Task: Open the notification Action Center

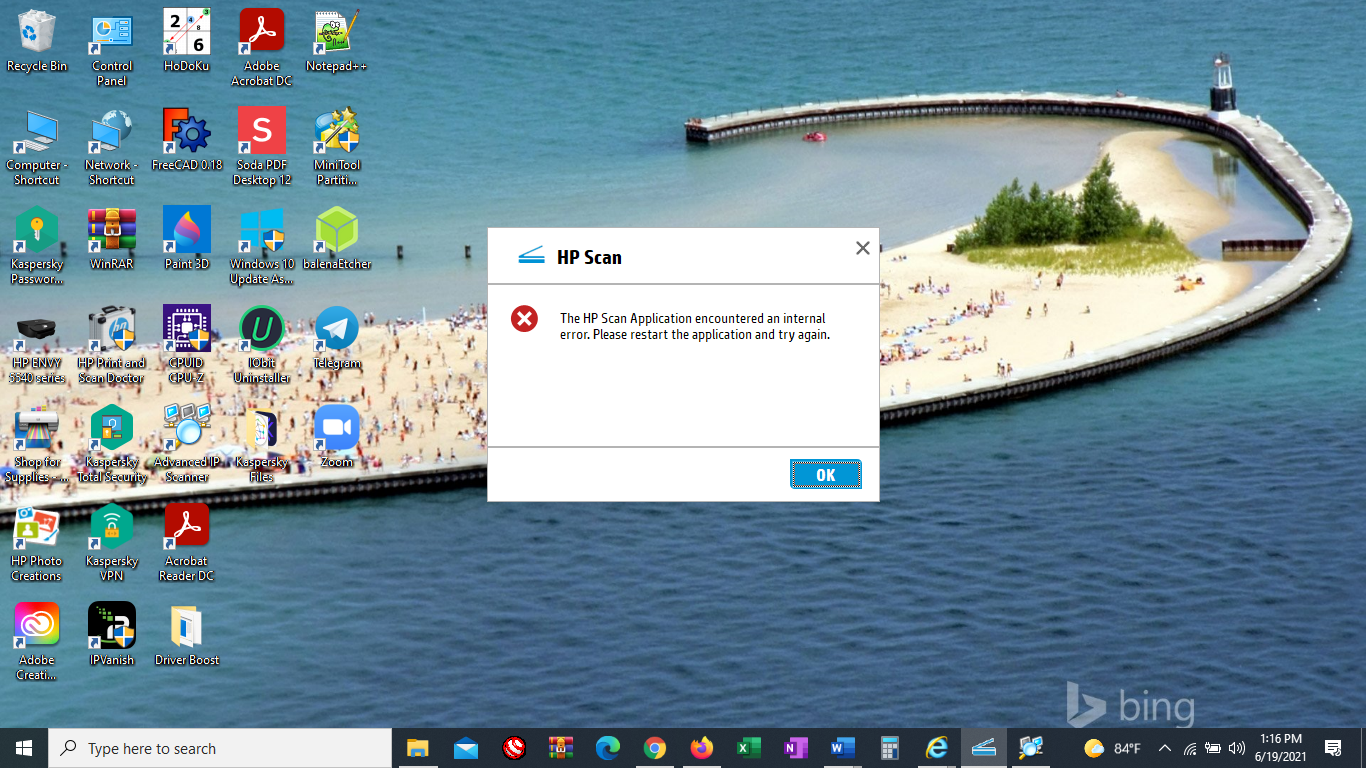Action: pos(1332,748)
